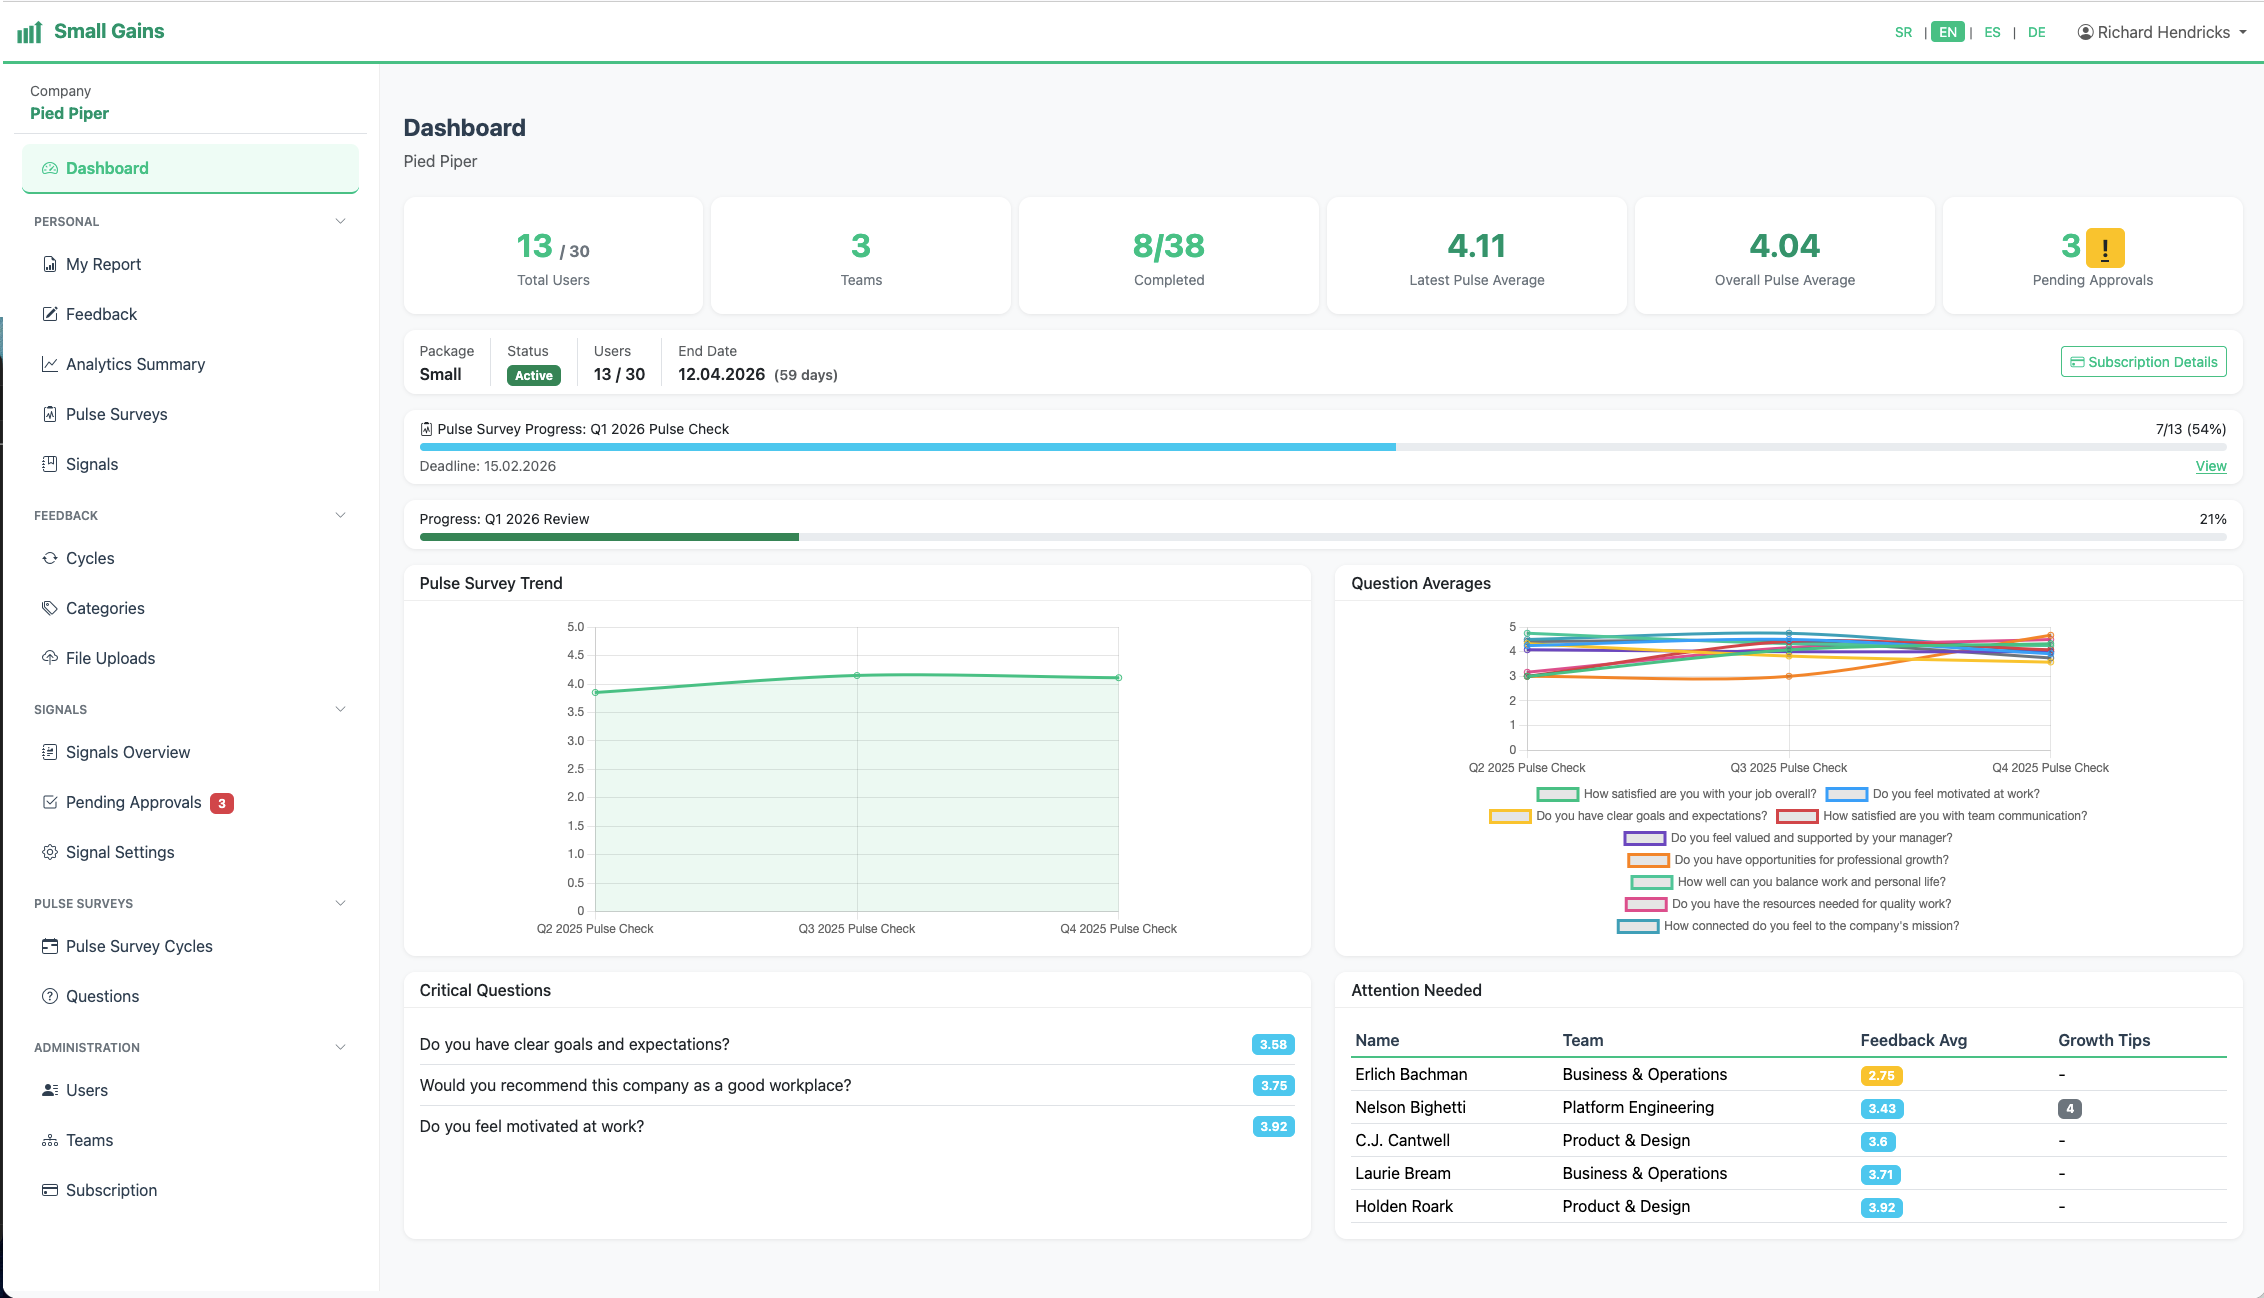Navigate to Signals Overview
2264x1298 pixels.
[190, 752]
